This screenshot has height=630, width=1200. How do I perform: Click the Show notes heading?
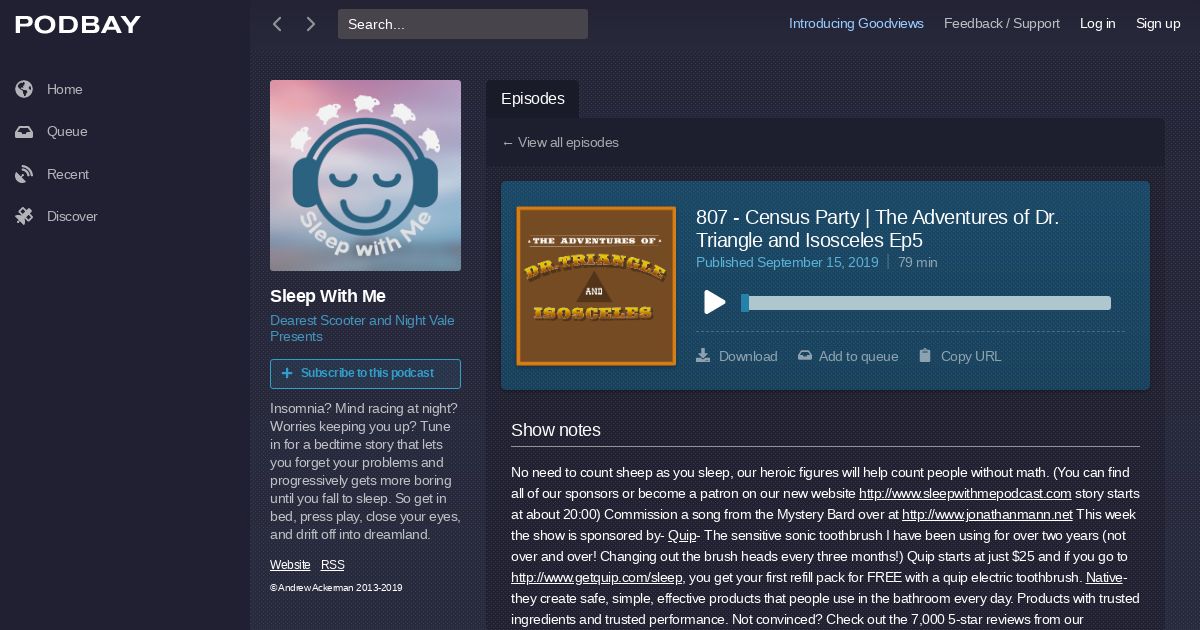pyautogui.click(x=556, y=430)
